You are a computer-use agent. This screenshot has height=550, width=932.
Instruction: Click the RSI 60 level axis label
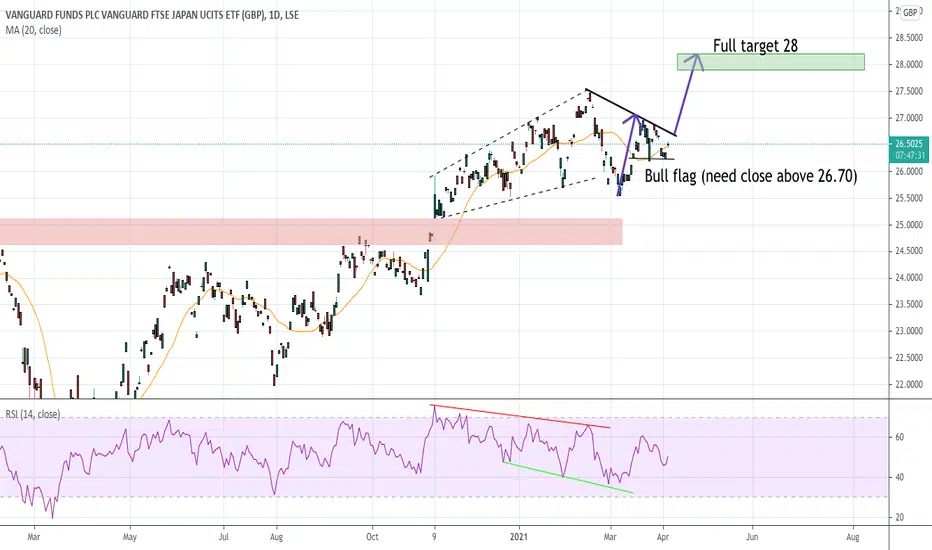click(899, 437)
